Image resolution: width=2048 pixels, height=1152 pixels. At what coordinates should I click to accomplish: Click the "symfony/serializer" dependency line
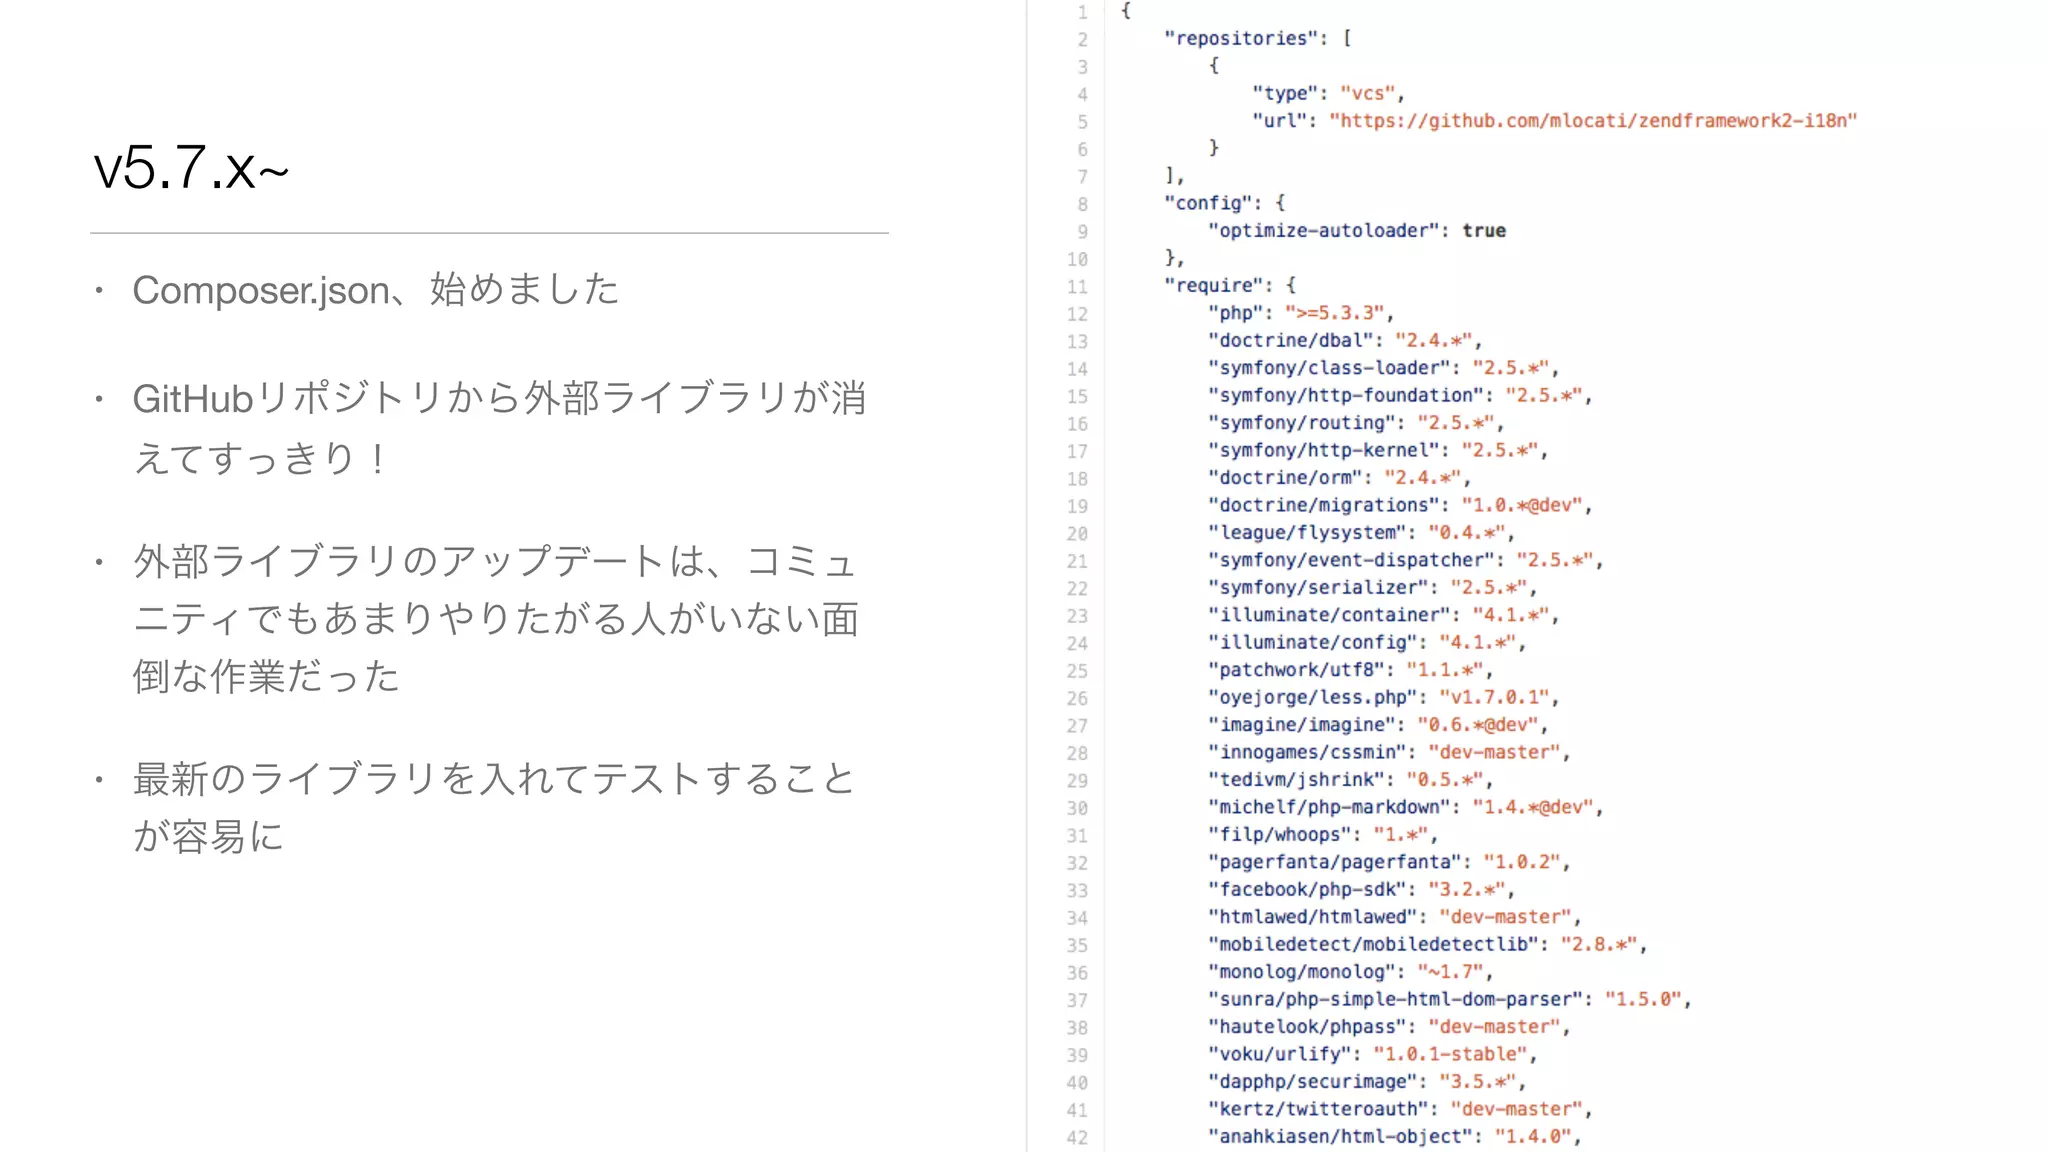[x=1372, y=588]
